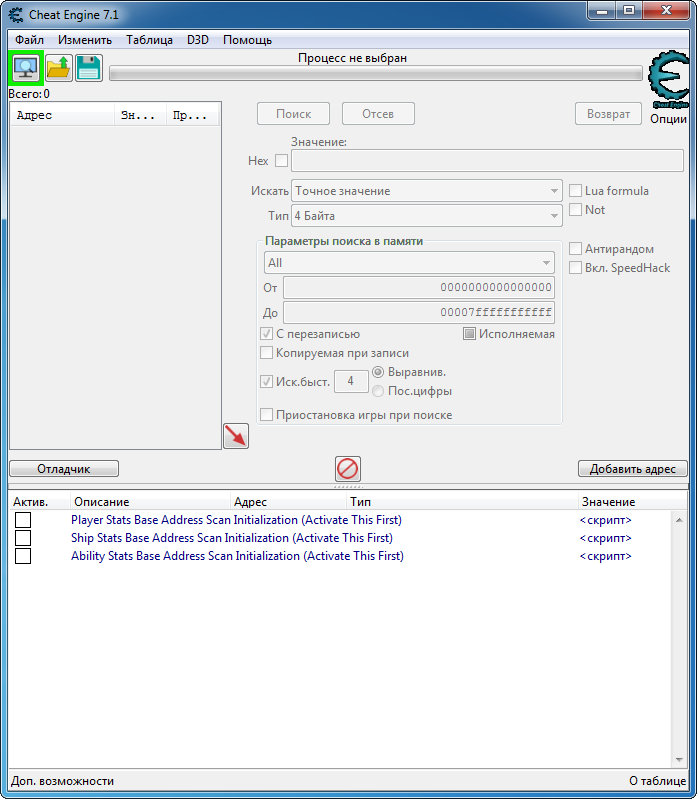Image resolution: width=697 pixels, height=799 pixels.
Task: Save the table with the floppy disk icon
Action: [89, 68]
